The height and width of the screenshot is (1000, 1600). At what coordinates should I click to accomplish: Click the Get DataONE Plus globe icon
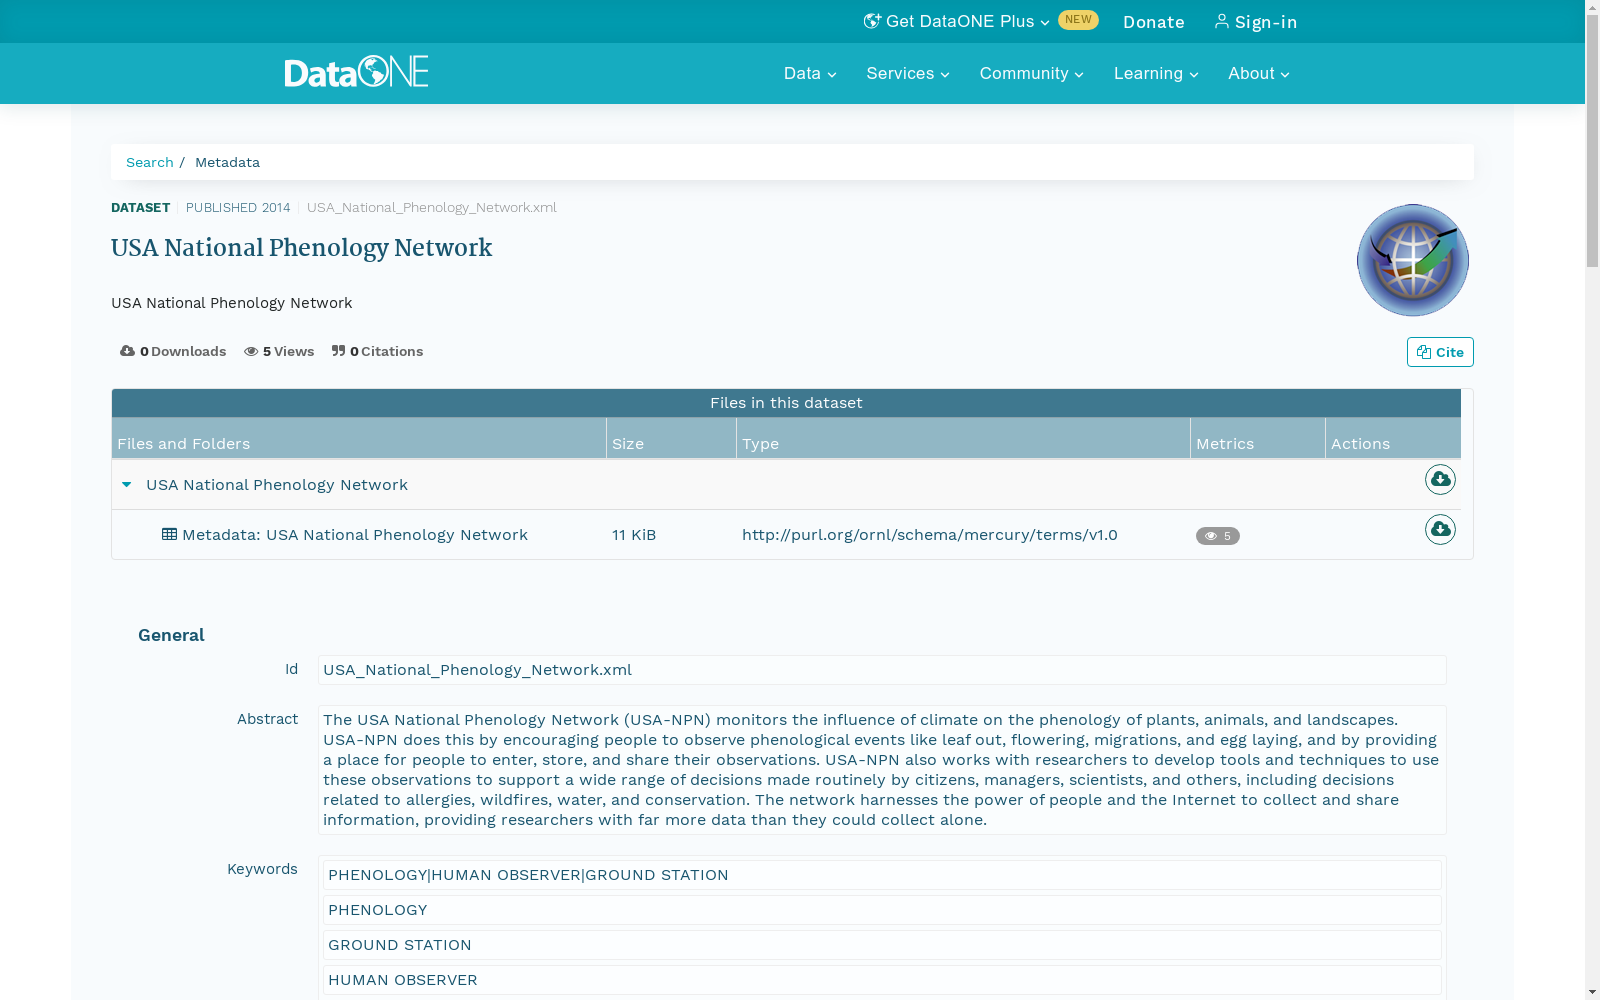point(872,21)
